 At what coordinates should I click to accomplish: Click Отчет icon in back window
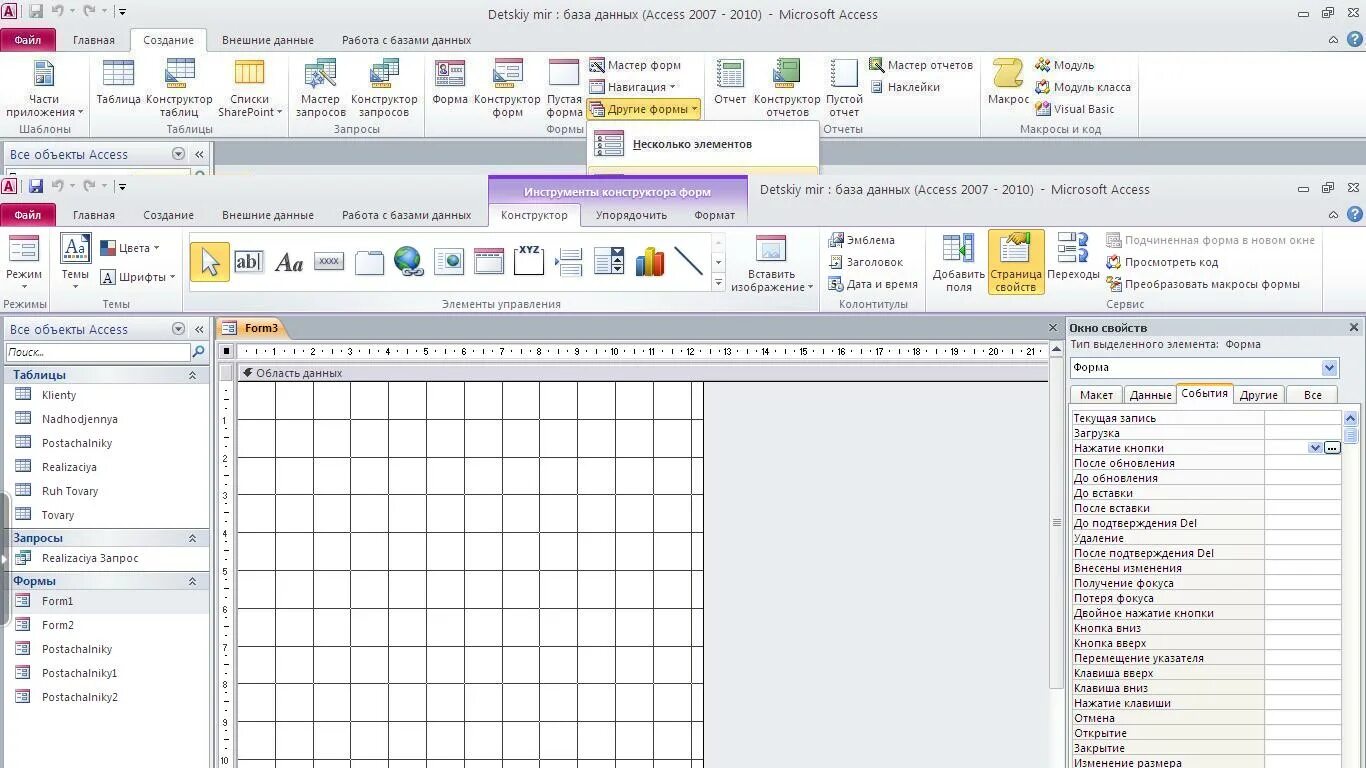(730, 82)
